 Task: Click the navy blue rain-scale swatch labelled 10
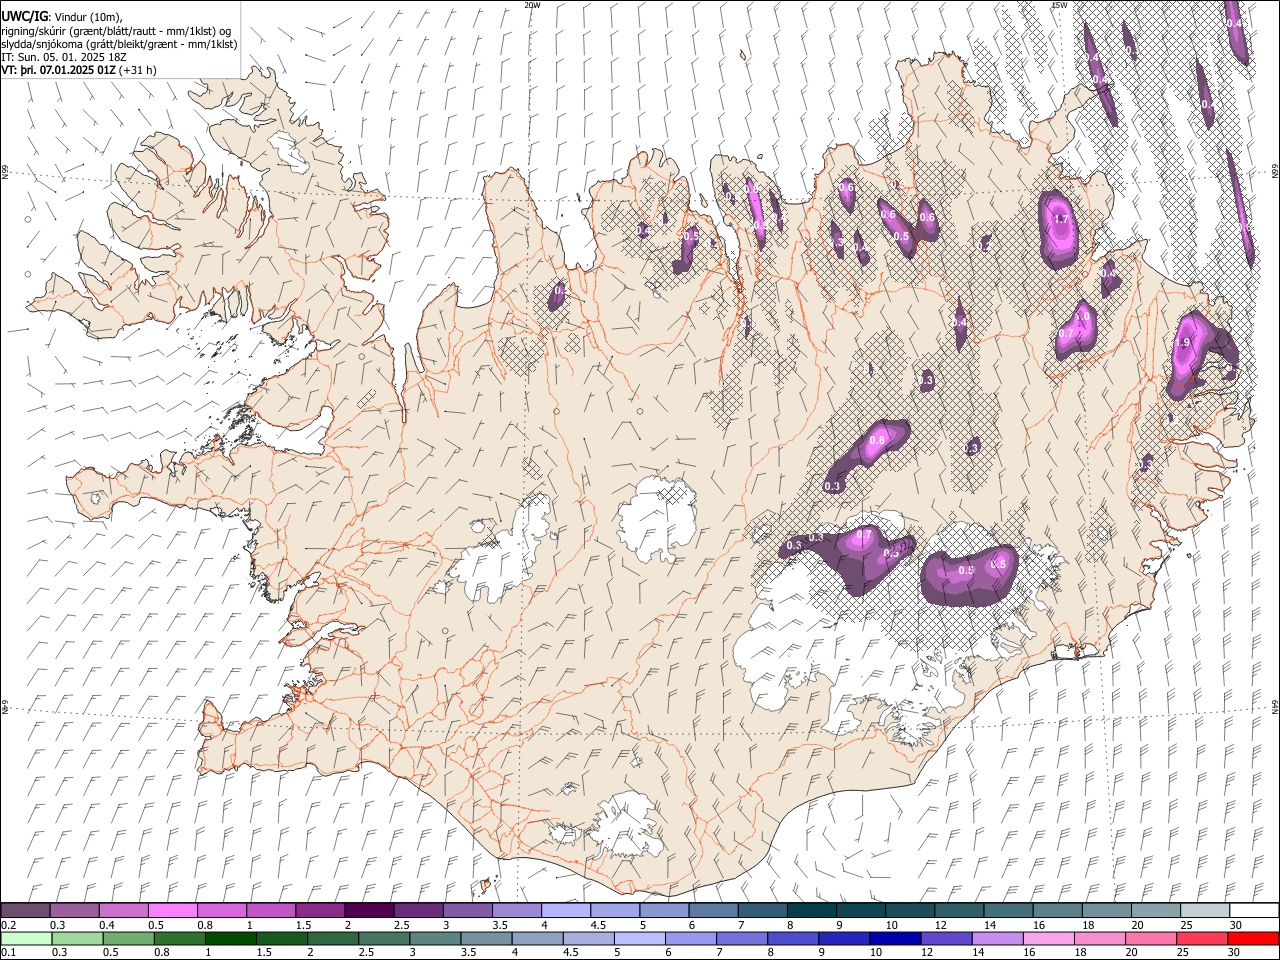click(x=895, y=939)
